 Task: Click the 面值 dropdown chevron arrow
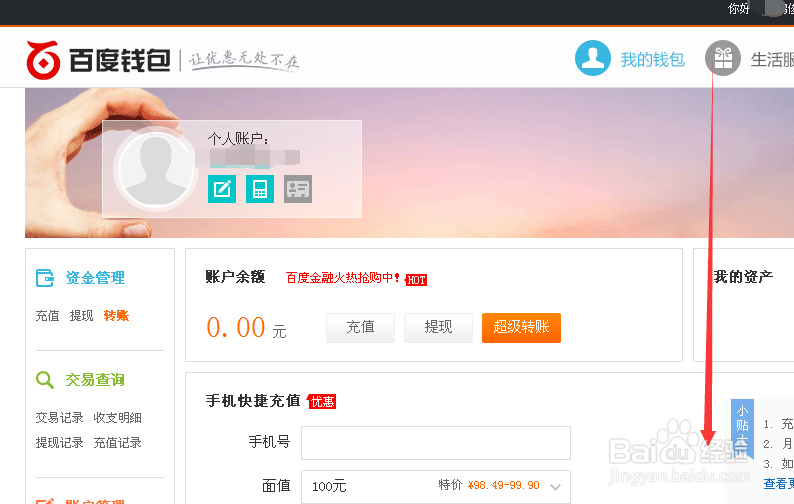tap(555, 487)
